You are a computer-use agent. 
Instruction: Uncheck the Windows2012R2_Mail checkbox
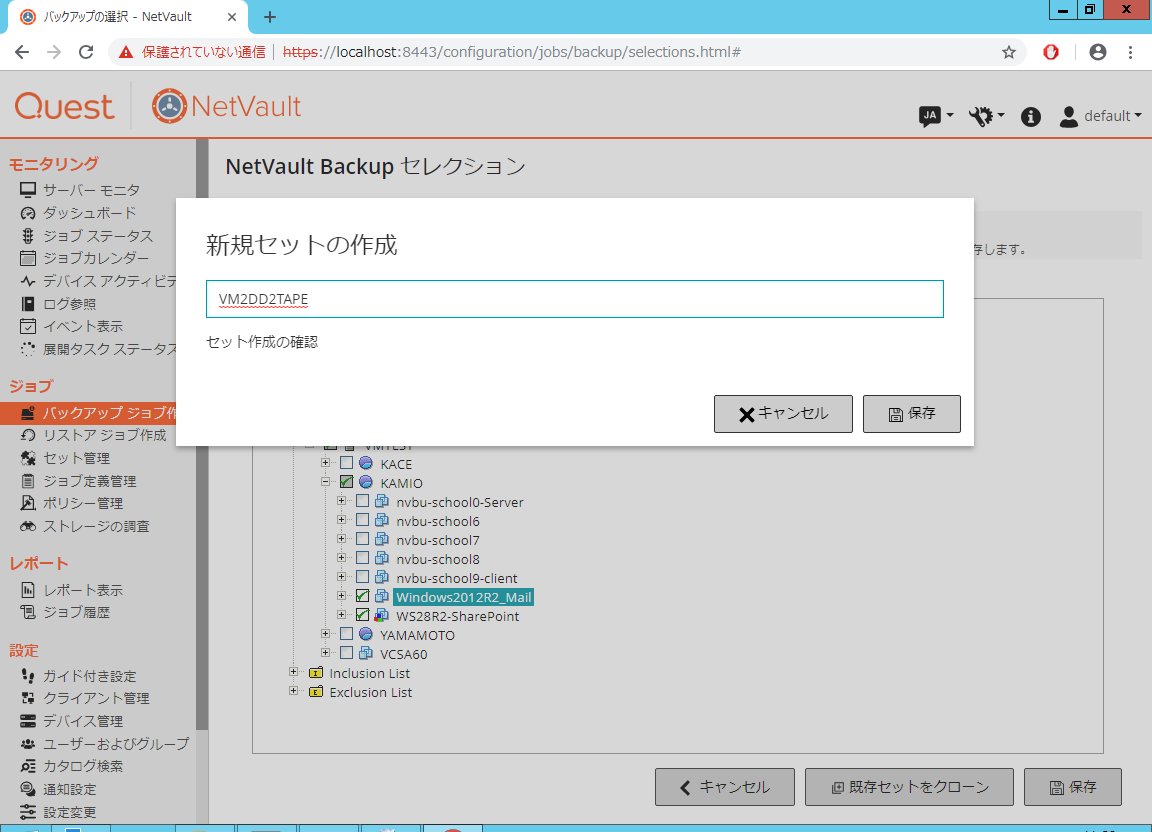point(362,596)
